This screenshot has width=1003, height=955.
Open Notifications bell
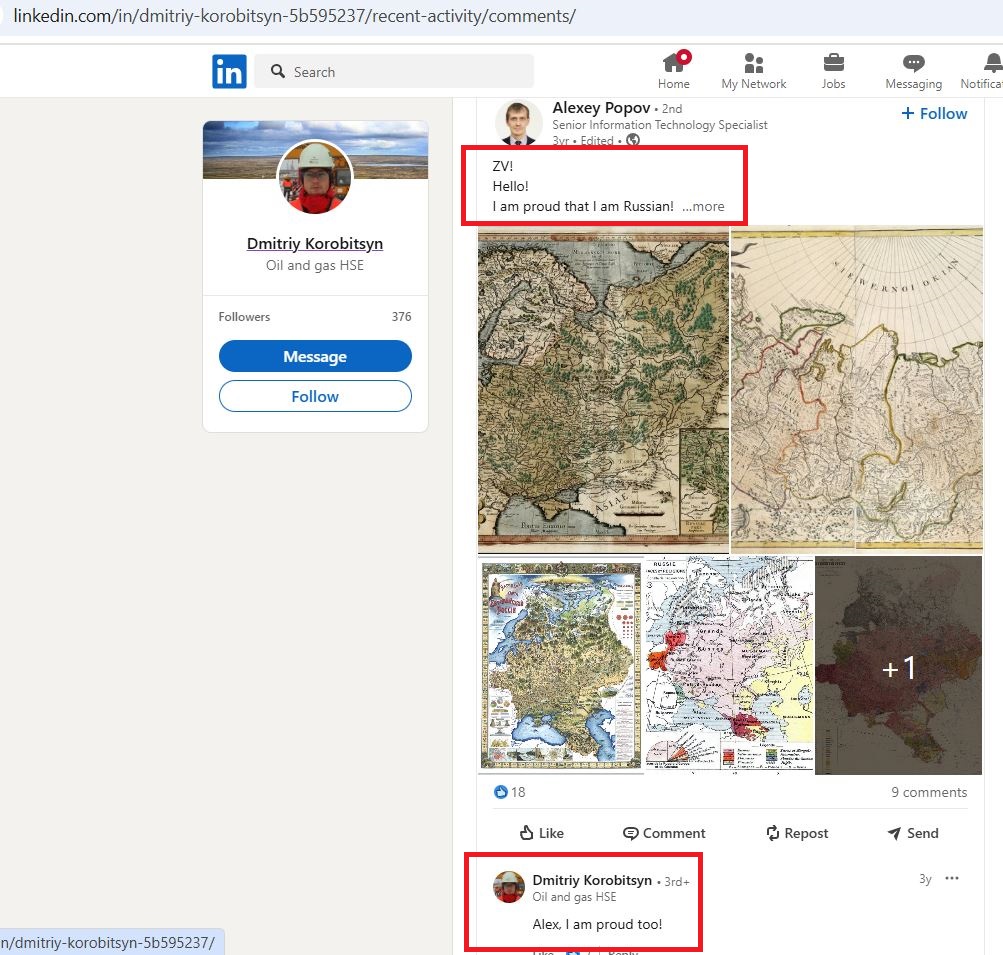(x=984, y=70)
